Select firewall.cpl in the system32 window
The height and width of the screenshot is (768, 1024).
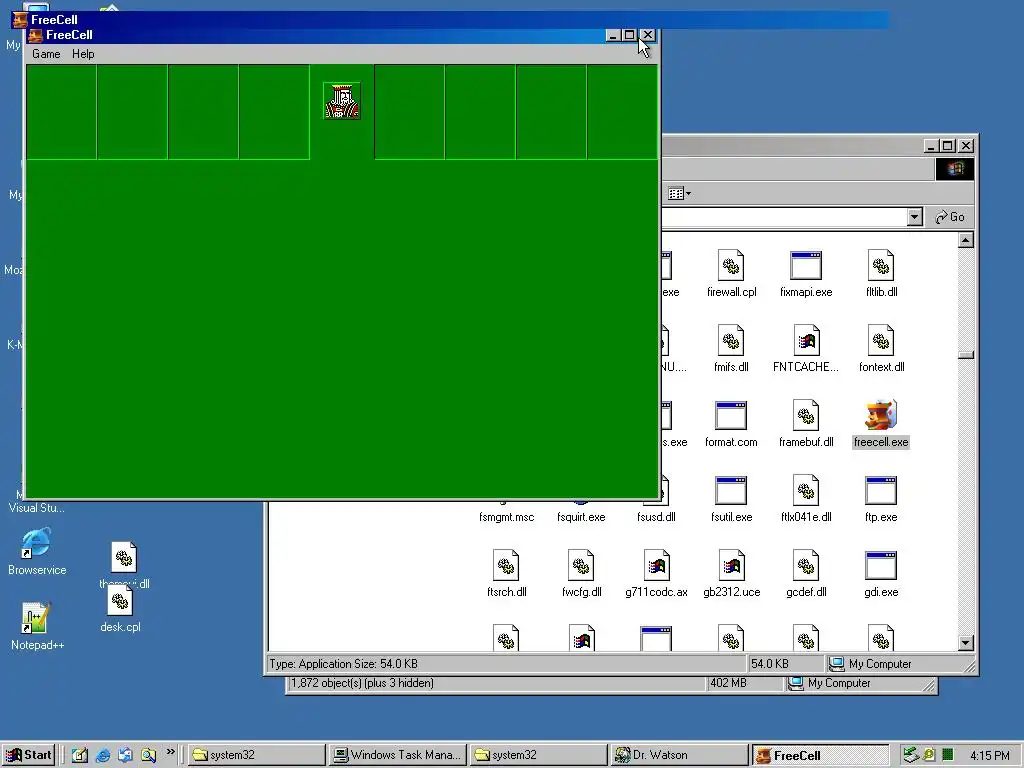pyautogui.click(x=731, y=274)
